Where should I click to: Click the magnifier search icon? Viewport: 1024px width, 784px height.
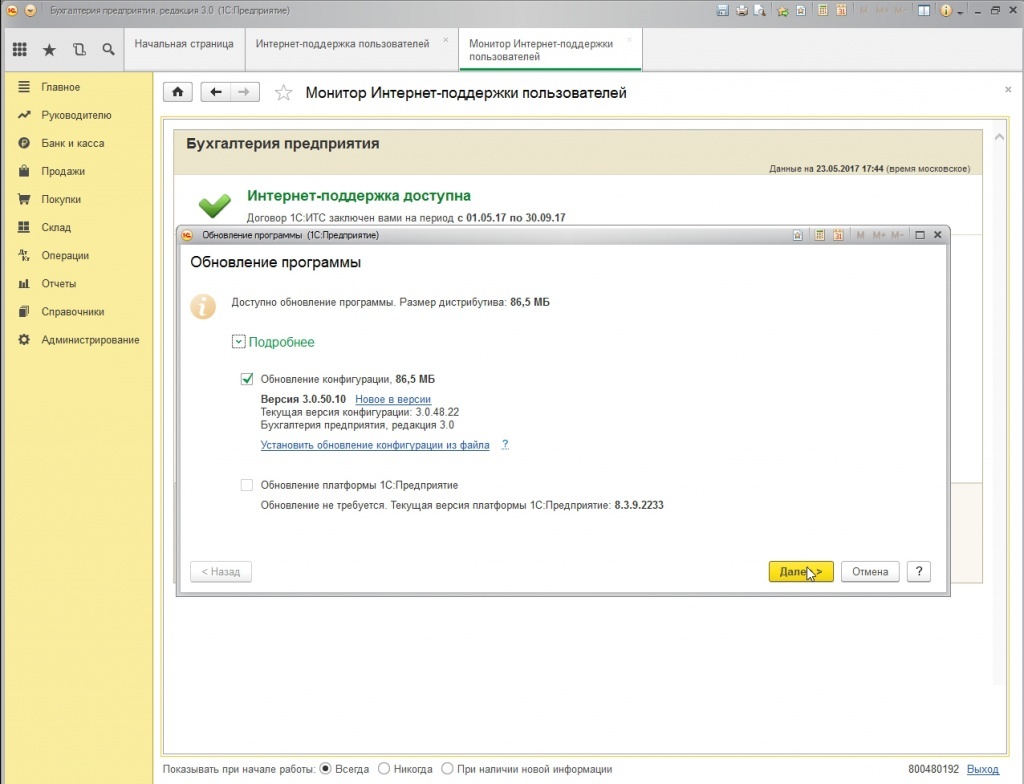click(108, 49)
